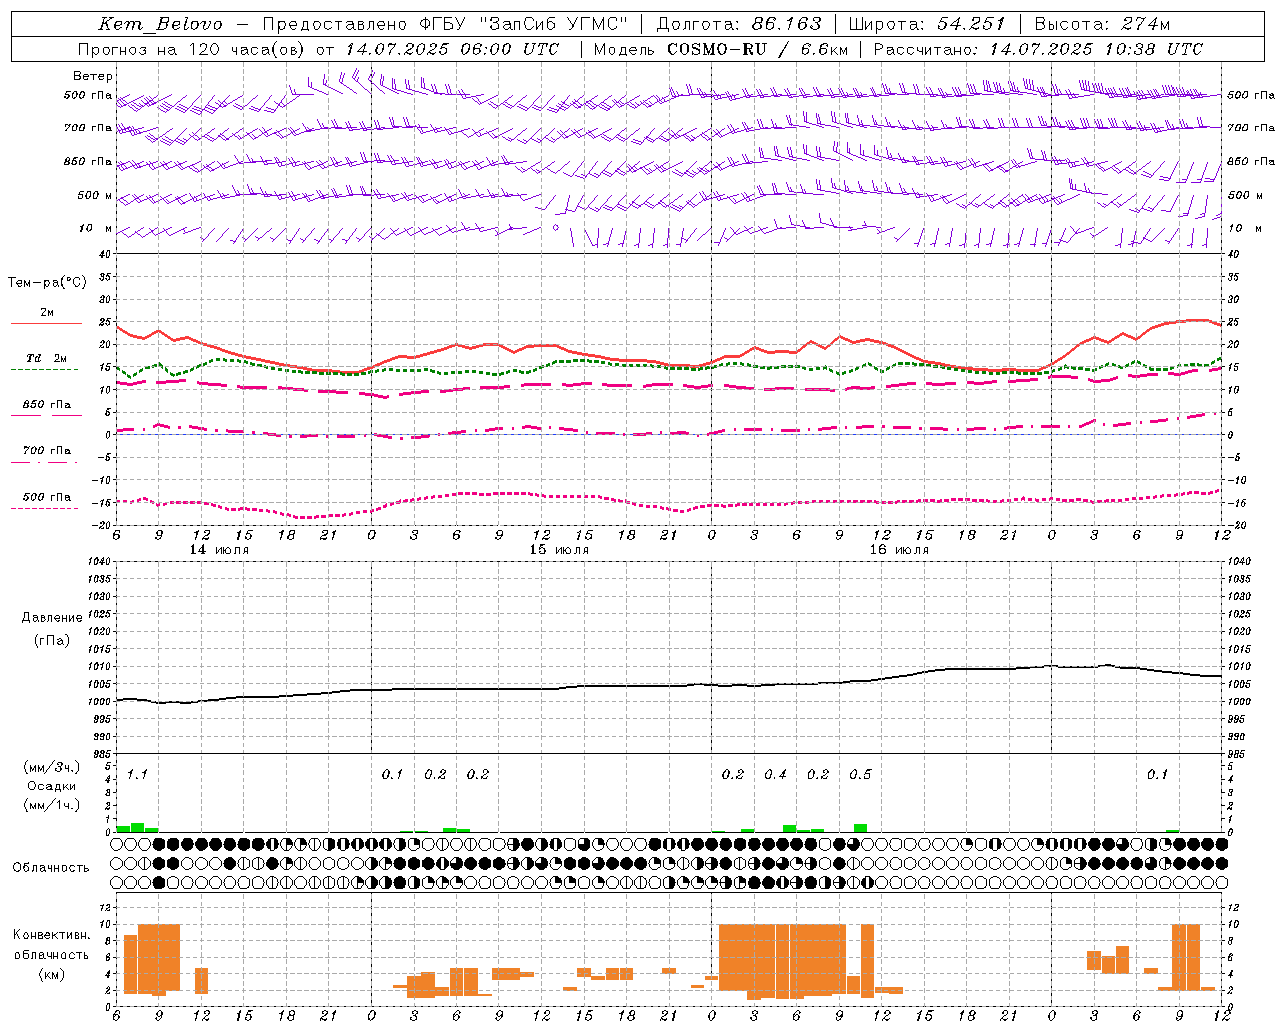This screenshot has height=1024, width=1280.
Task: Click the date label 14 июля
Action: [219, 550]
